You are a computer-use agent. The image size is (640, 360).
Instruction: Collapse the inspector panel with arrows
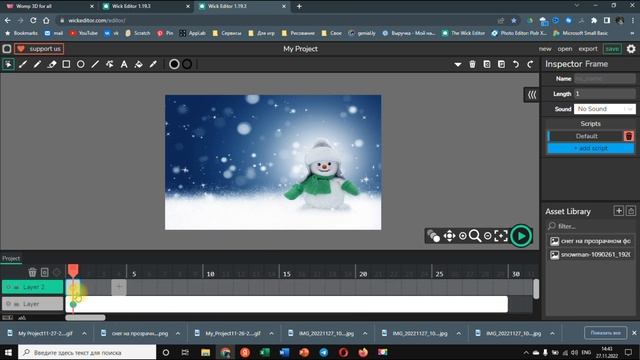point(531,95)
